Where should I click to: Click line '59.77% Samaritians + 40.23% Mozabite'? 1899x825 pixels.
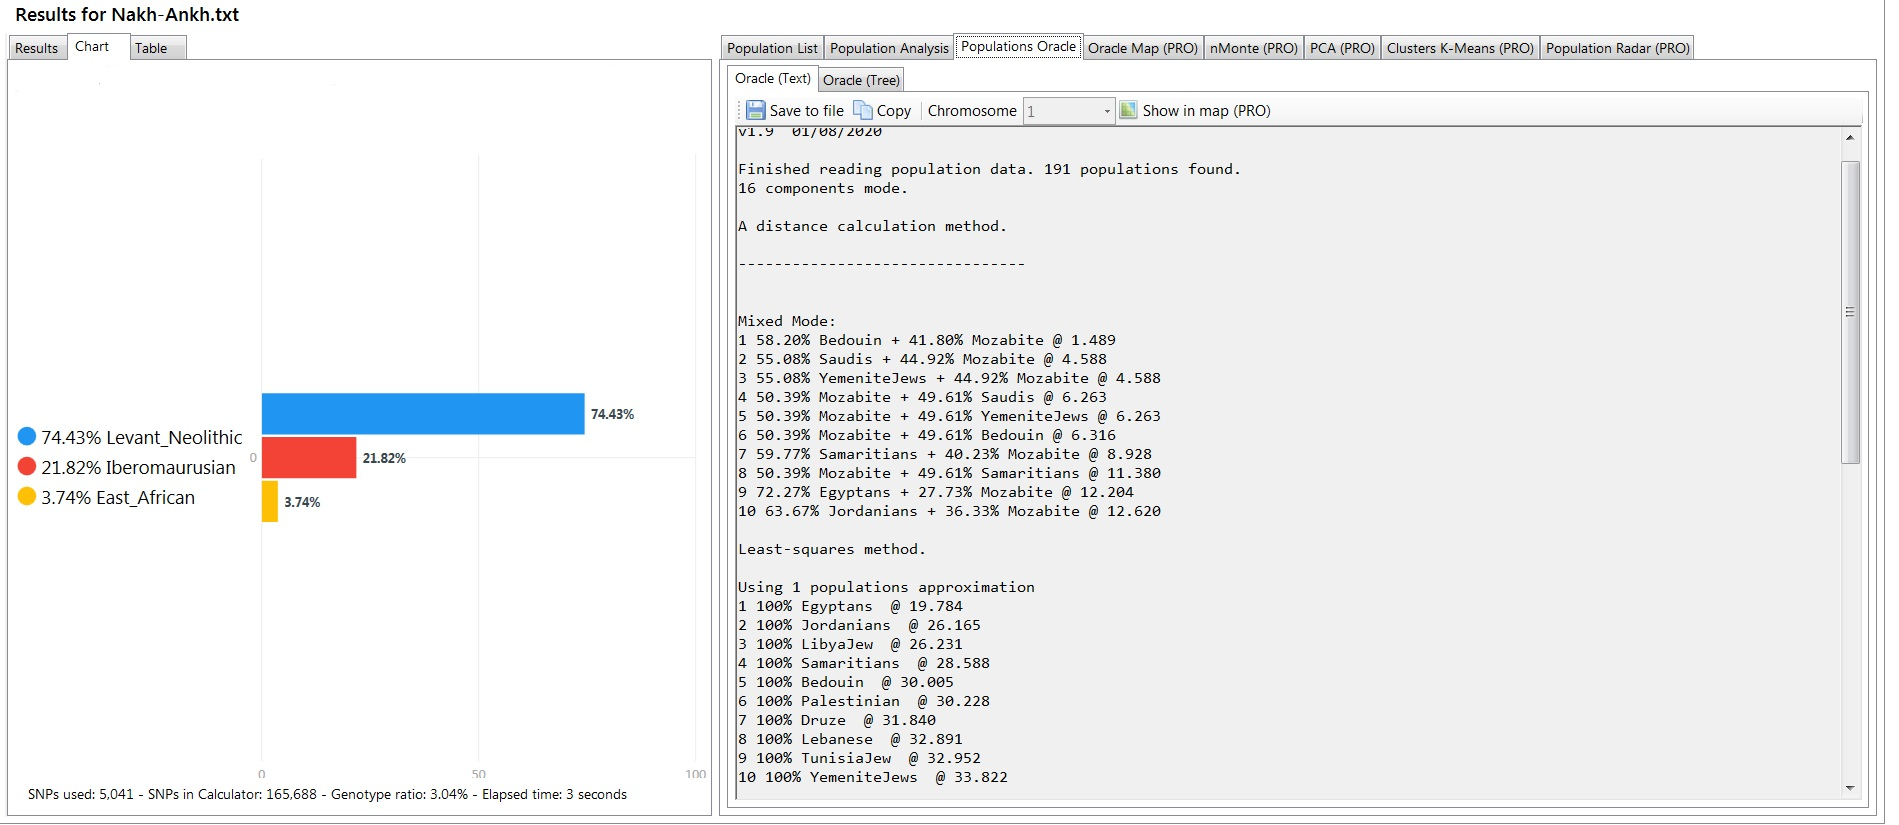945,454
